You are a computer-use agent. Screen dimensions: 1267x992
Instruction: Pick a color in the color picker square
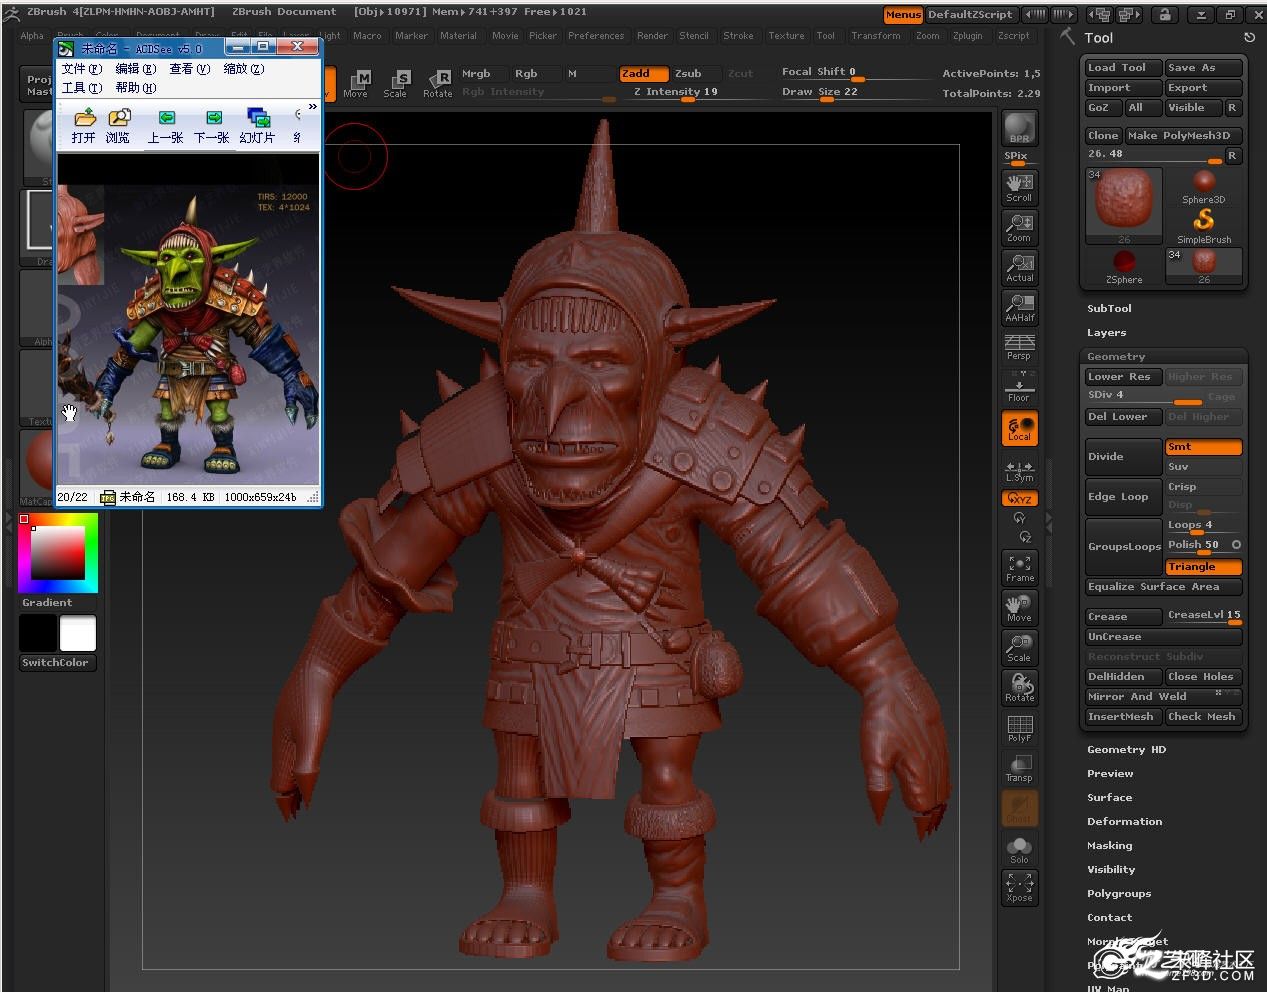coord(57,552)
